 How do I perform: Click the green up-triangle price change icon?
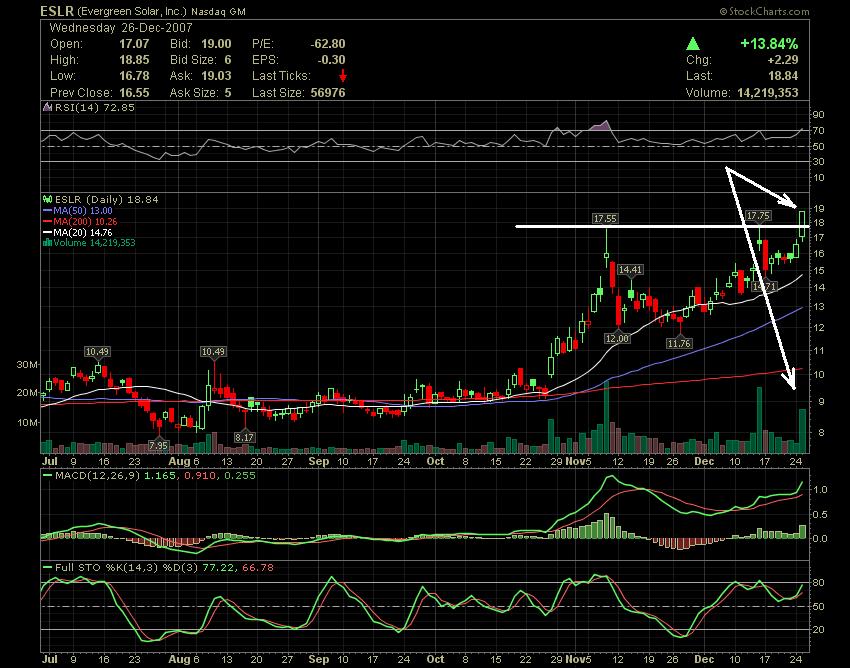693,44
